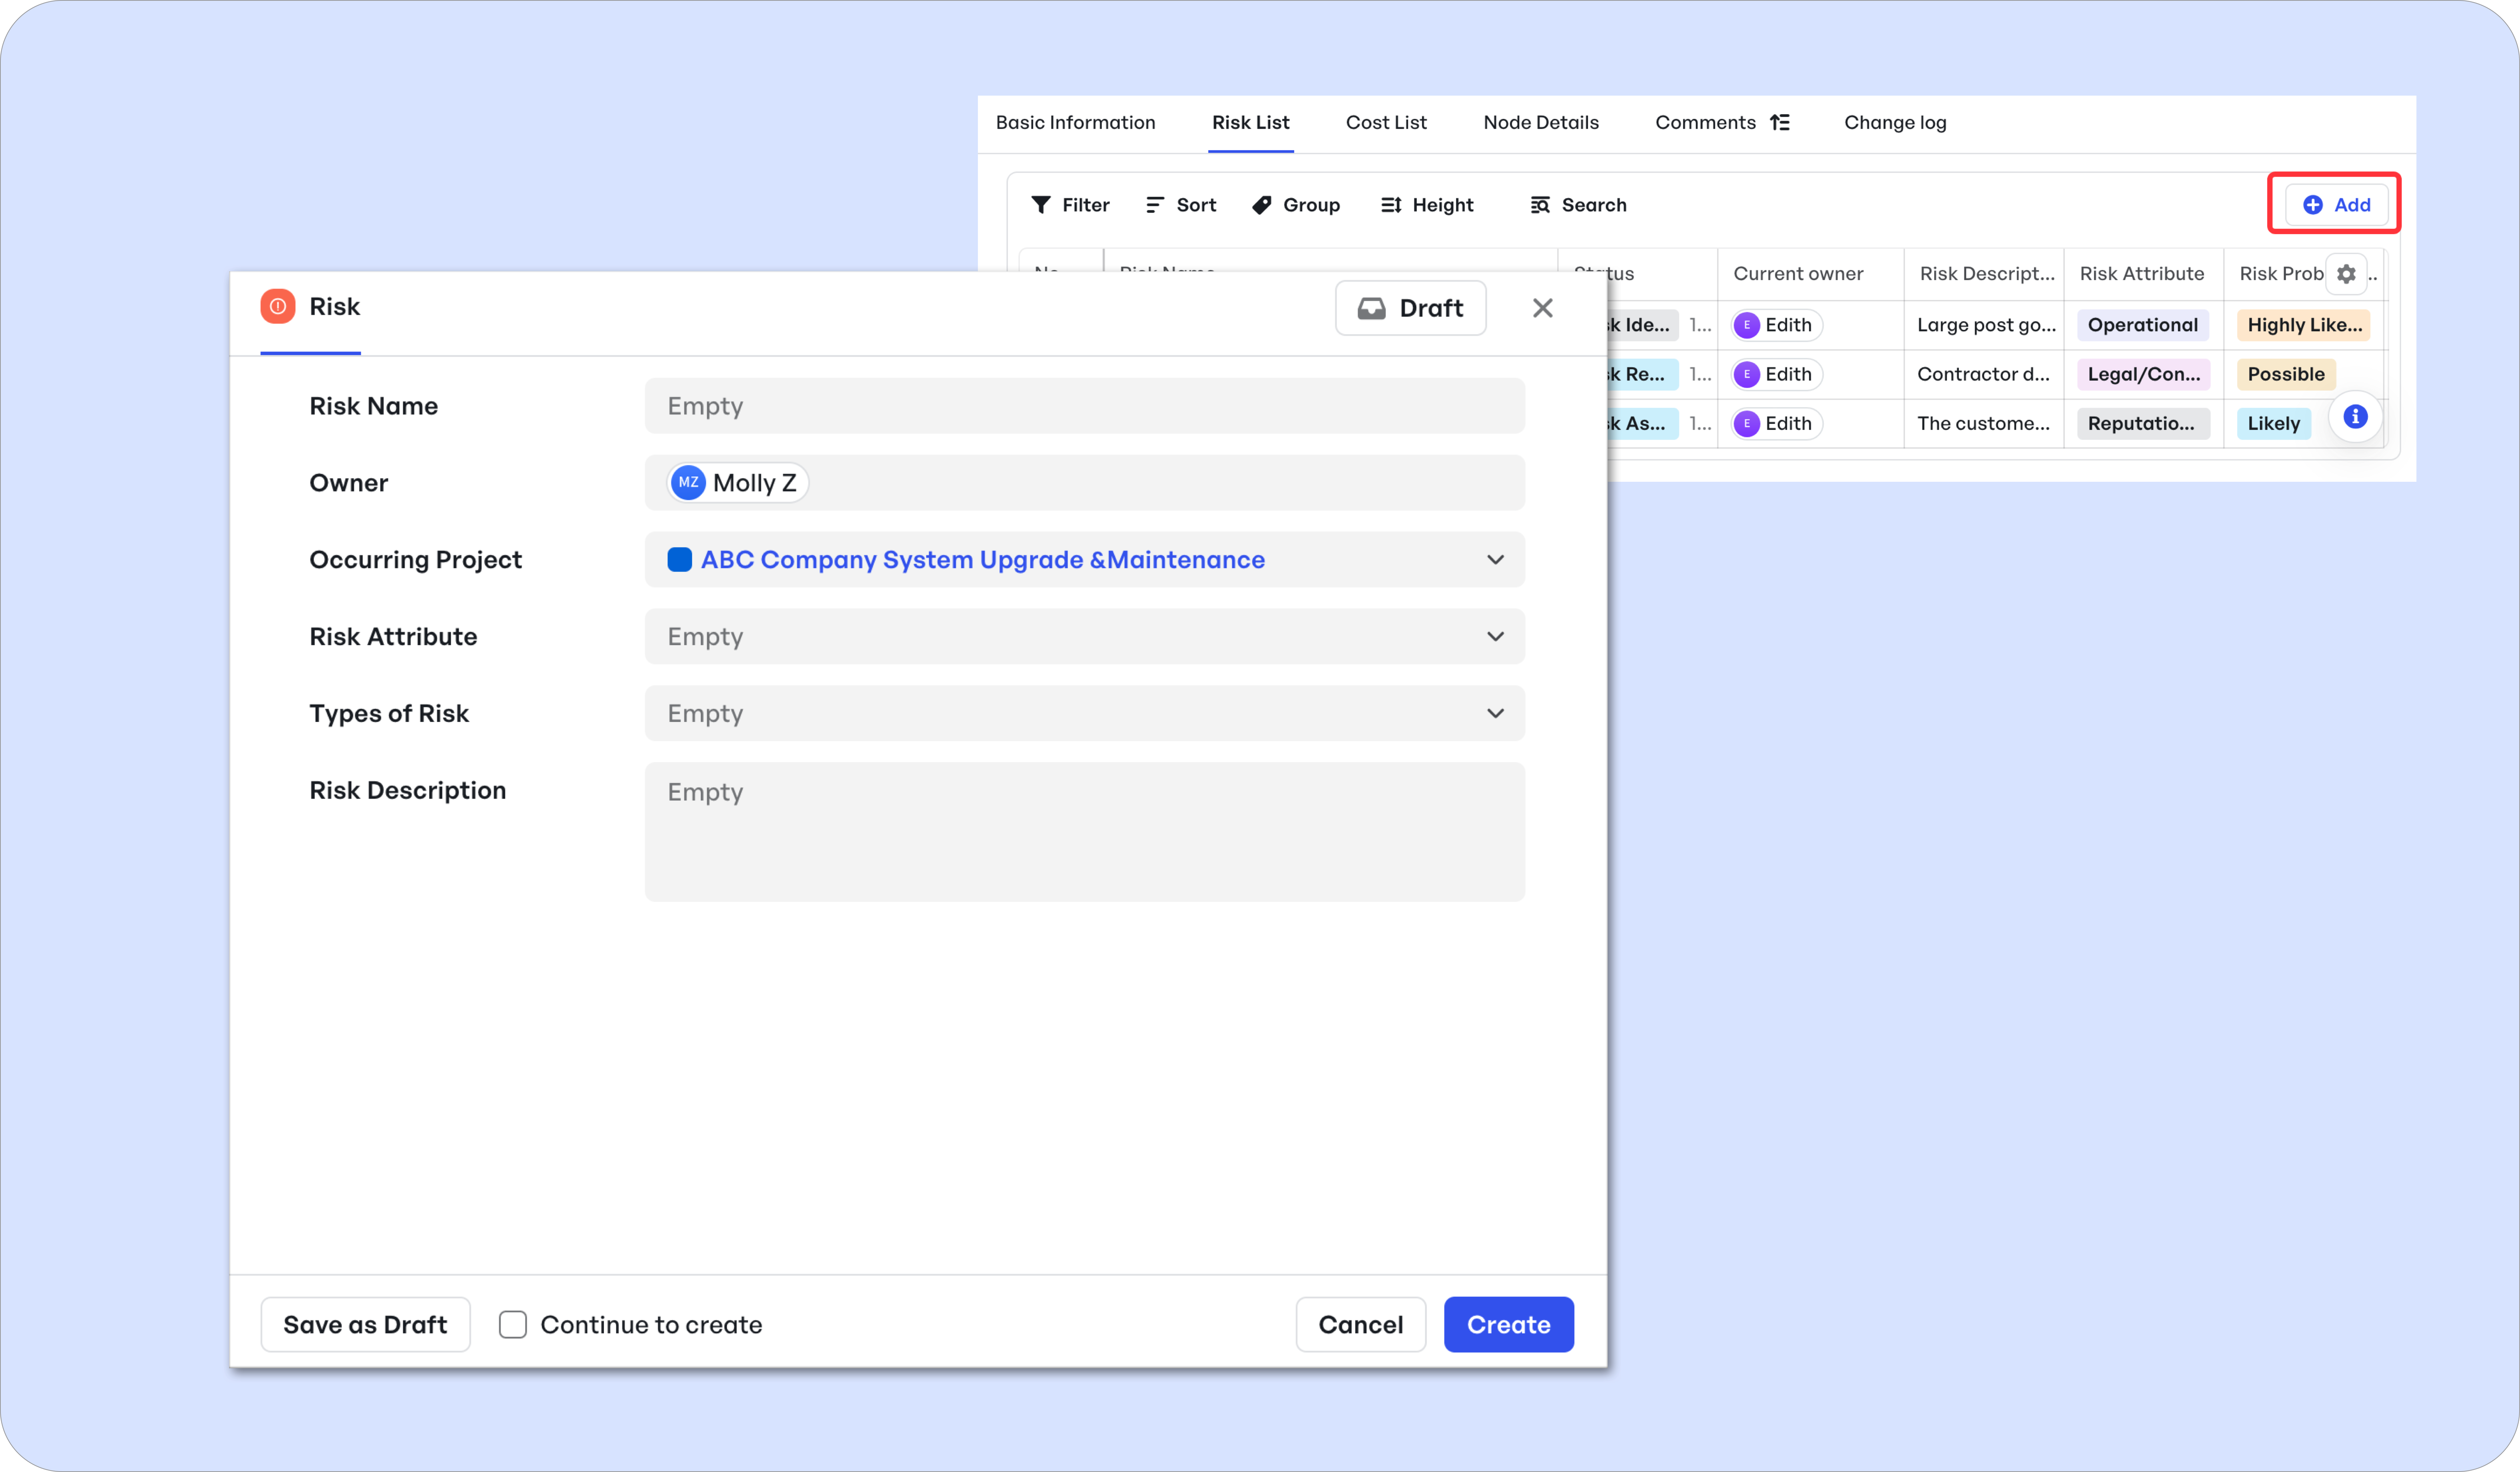Click the blue project square icon

(680, 560)
